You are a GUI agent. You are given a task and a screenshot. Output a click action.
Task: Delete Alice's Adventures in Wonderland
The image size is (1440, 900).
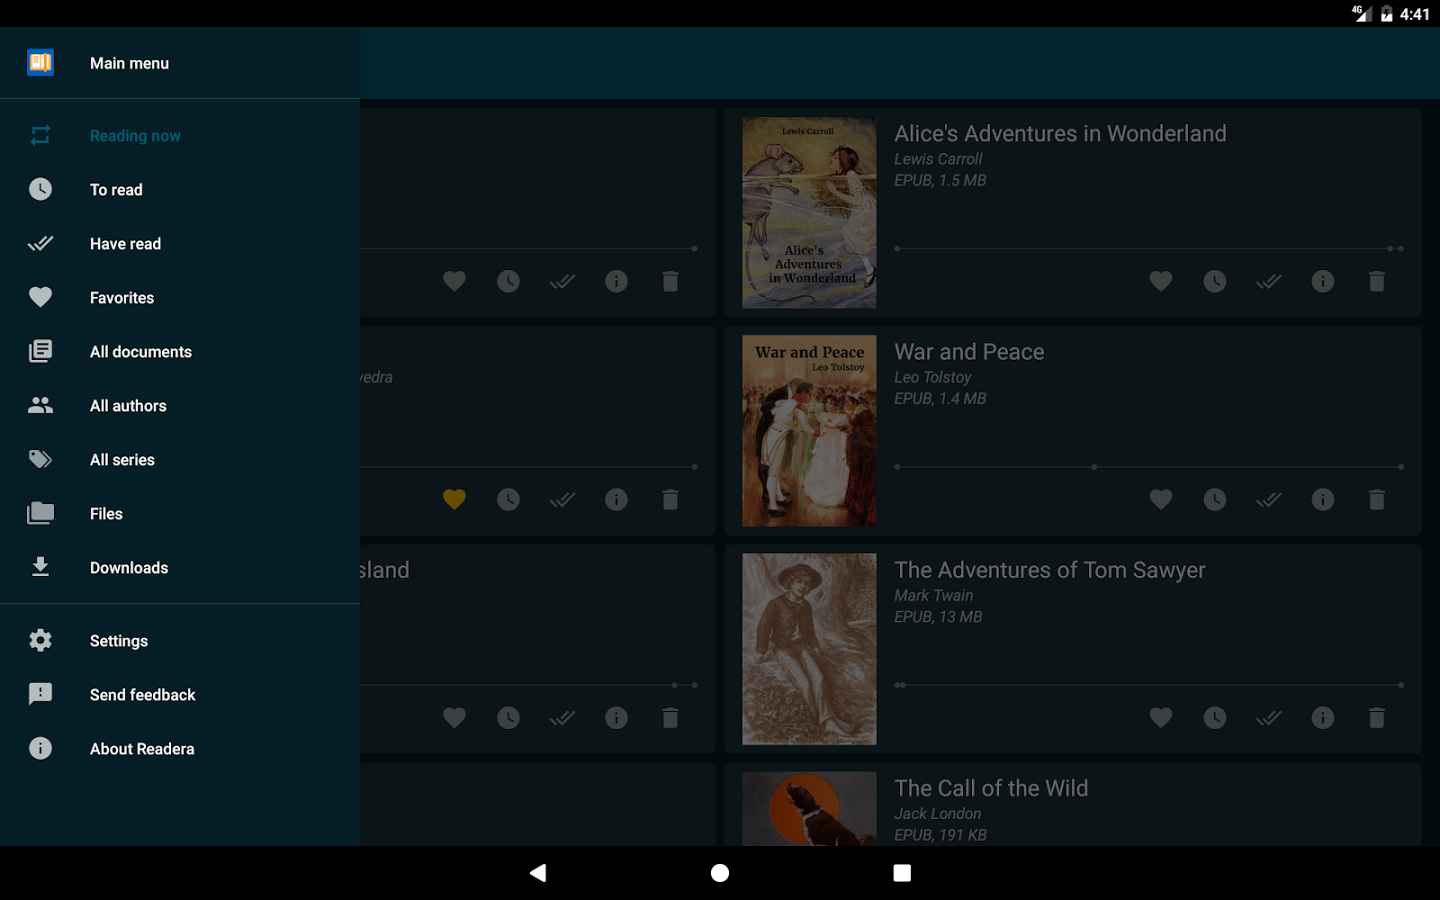(x=1376, y=282)
